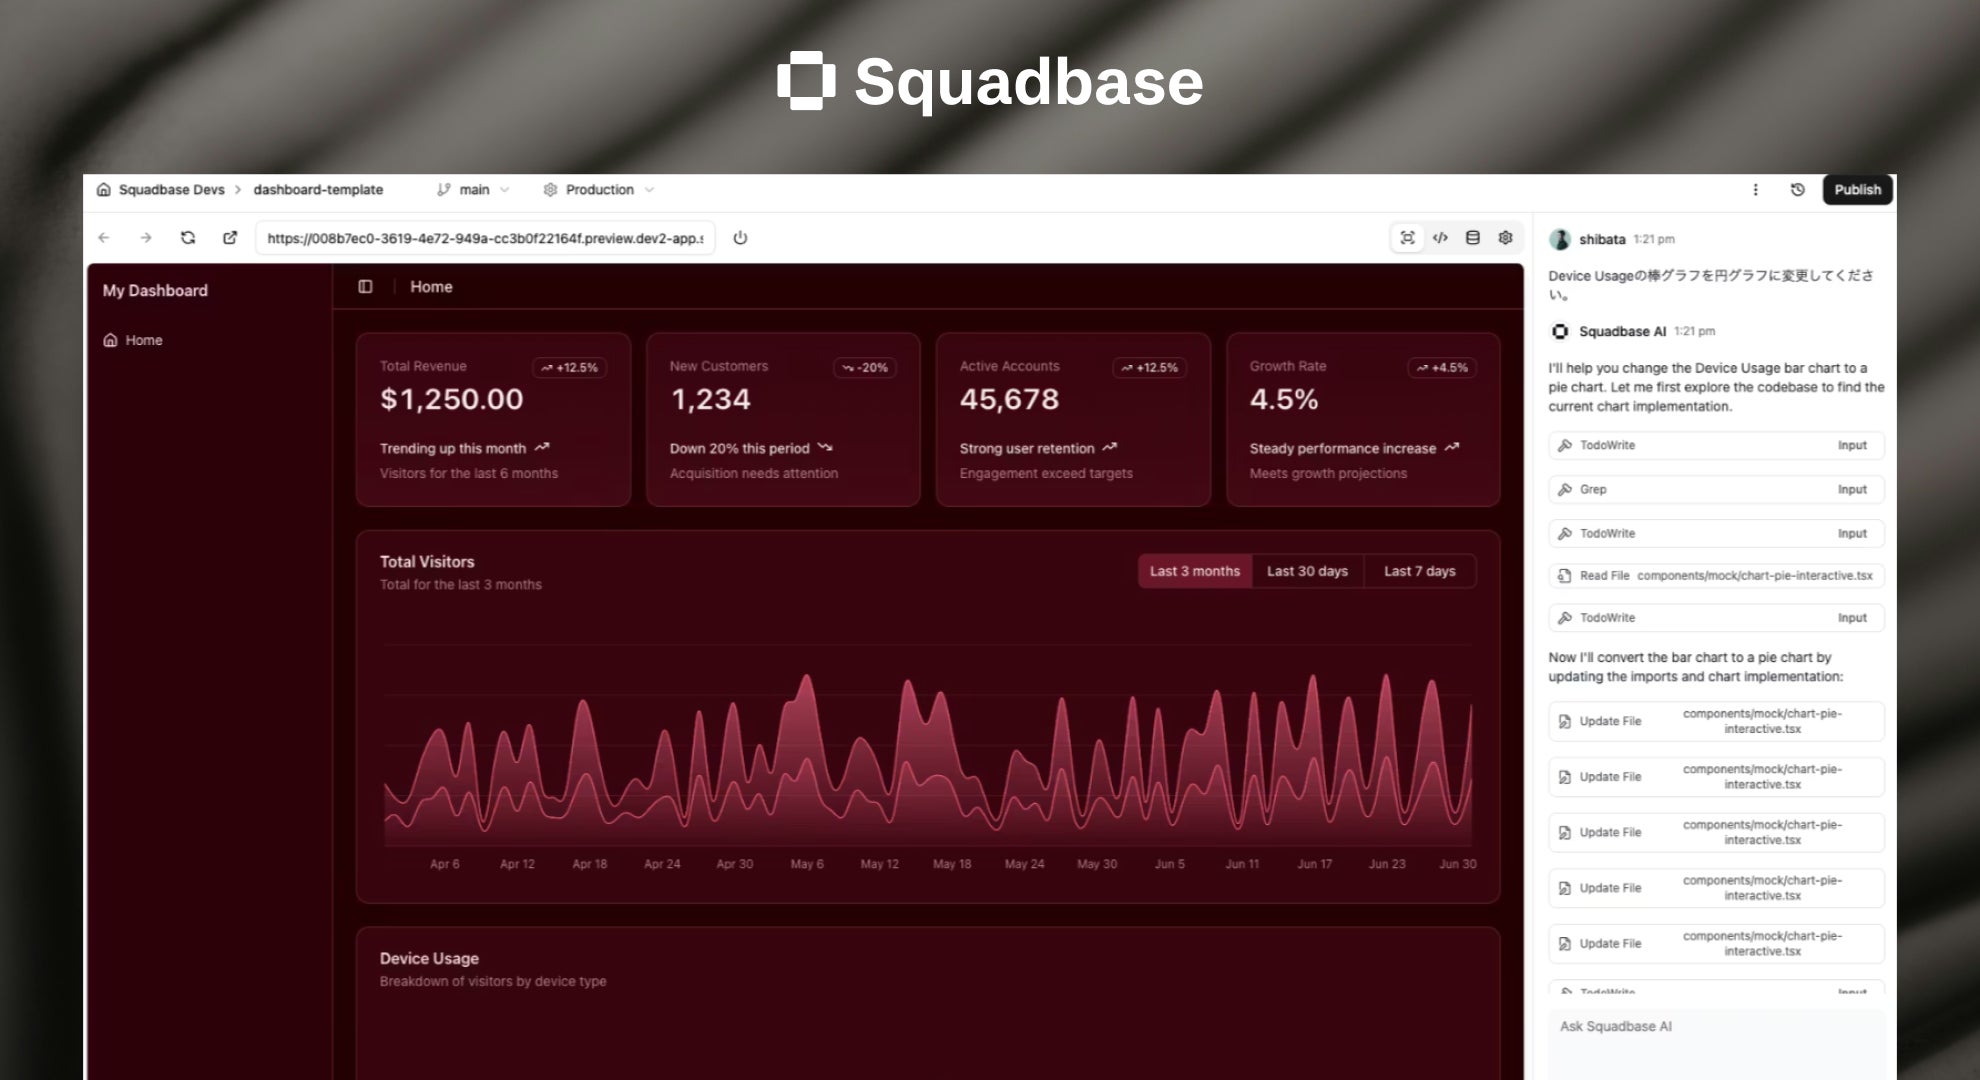Refresh the preview with the reload icon

188,238
